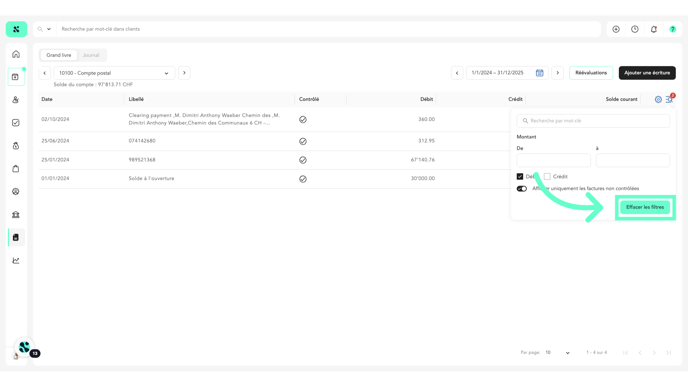Switch to the Grand livre tab

[x=59, y=55]
